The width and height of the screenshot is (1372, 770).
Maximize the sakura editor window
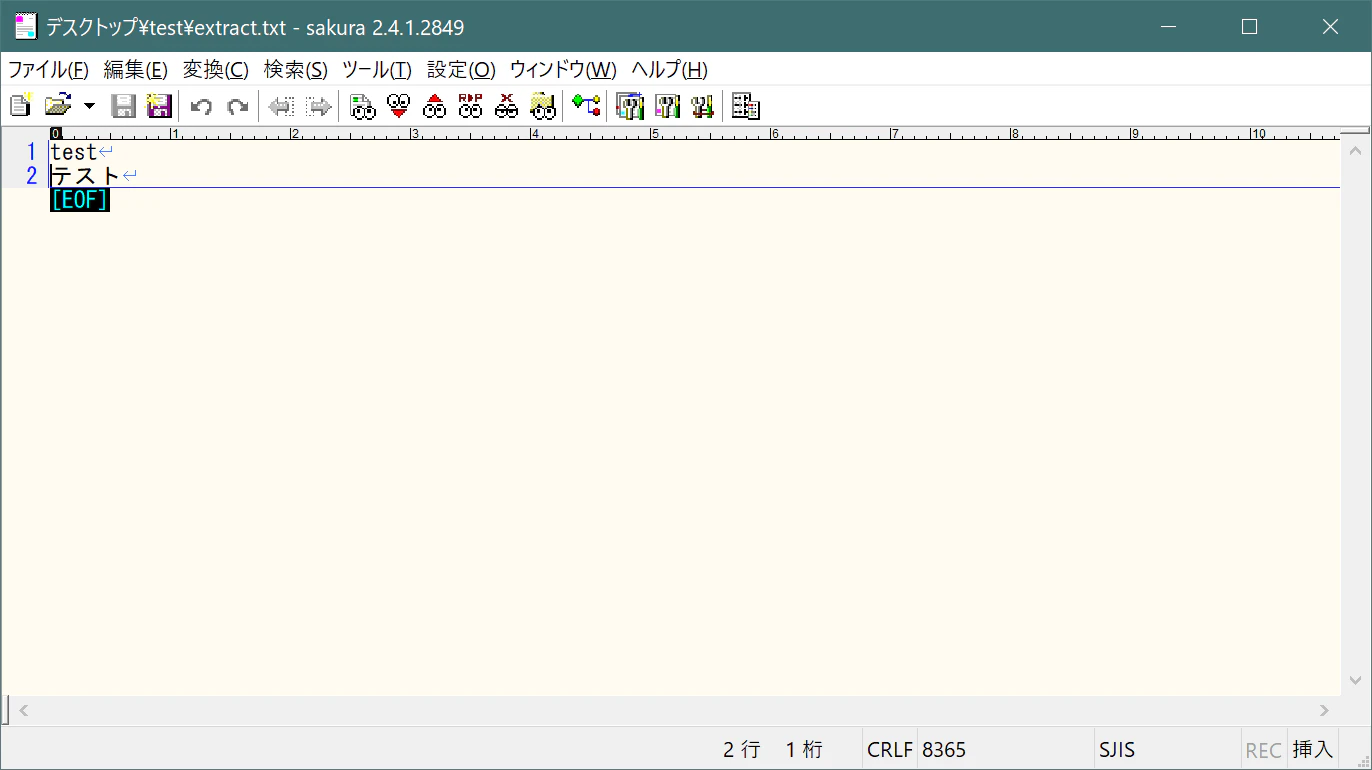pyautogui.click(x=1249, y=27)
